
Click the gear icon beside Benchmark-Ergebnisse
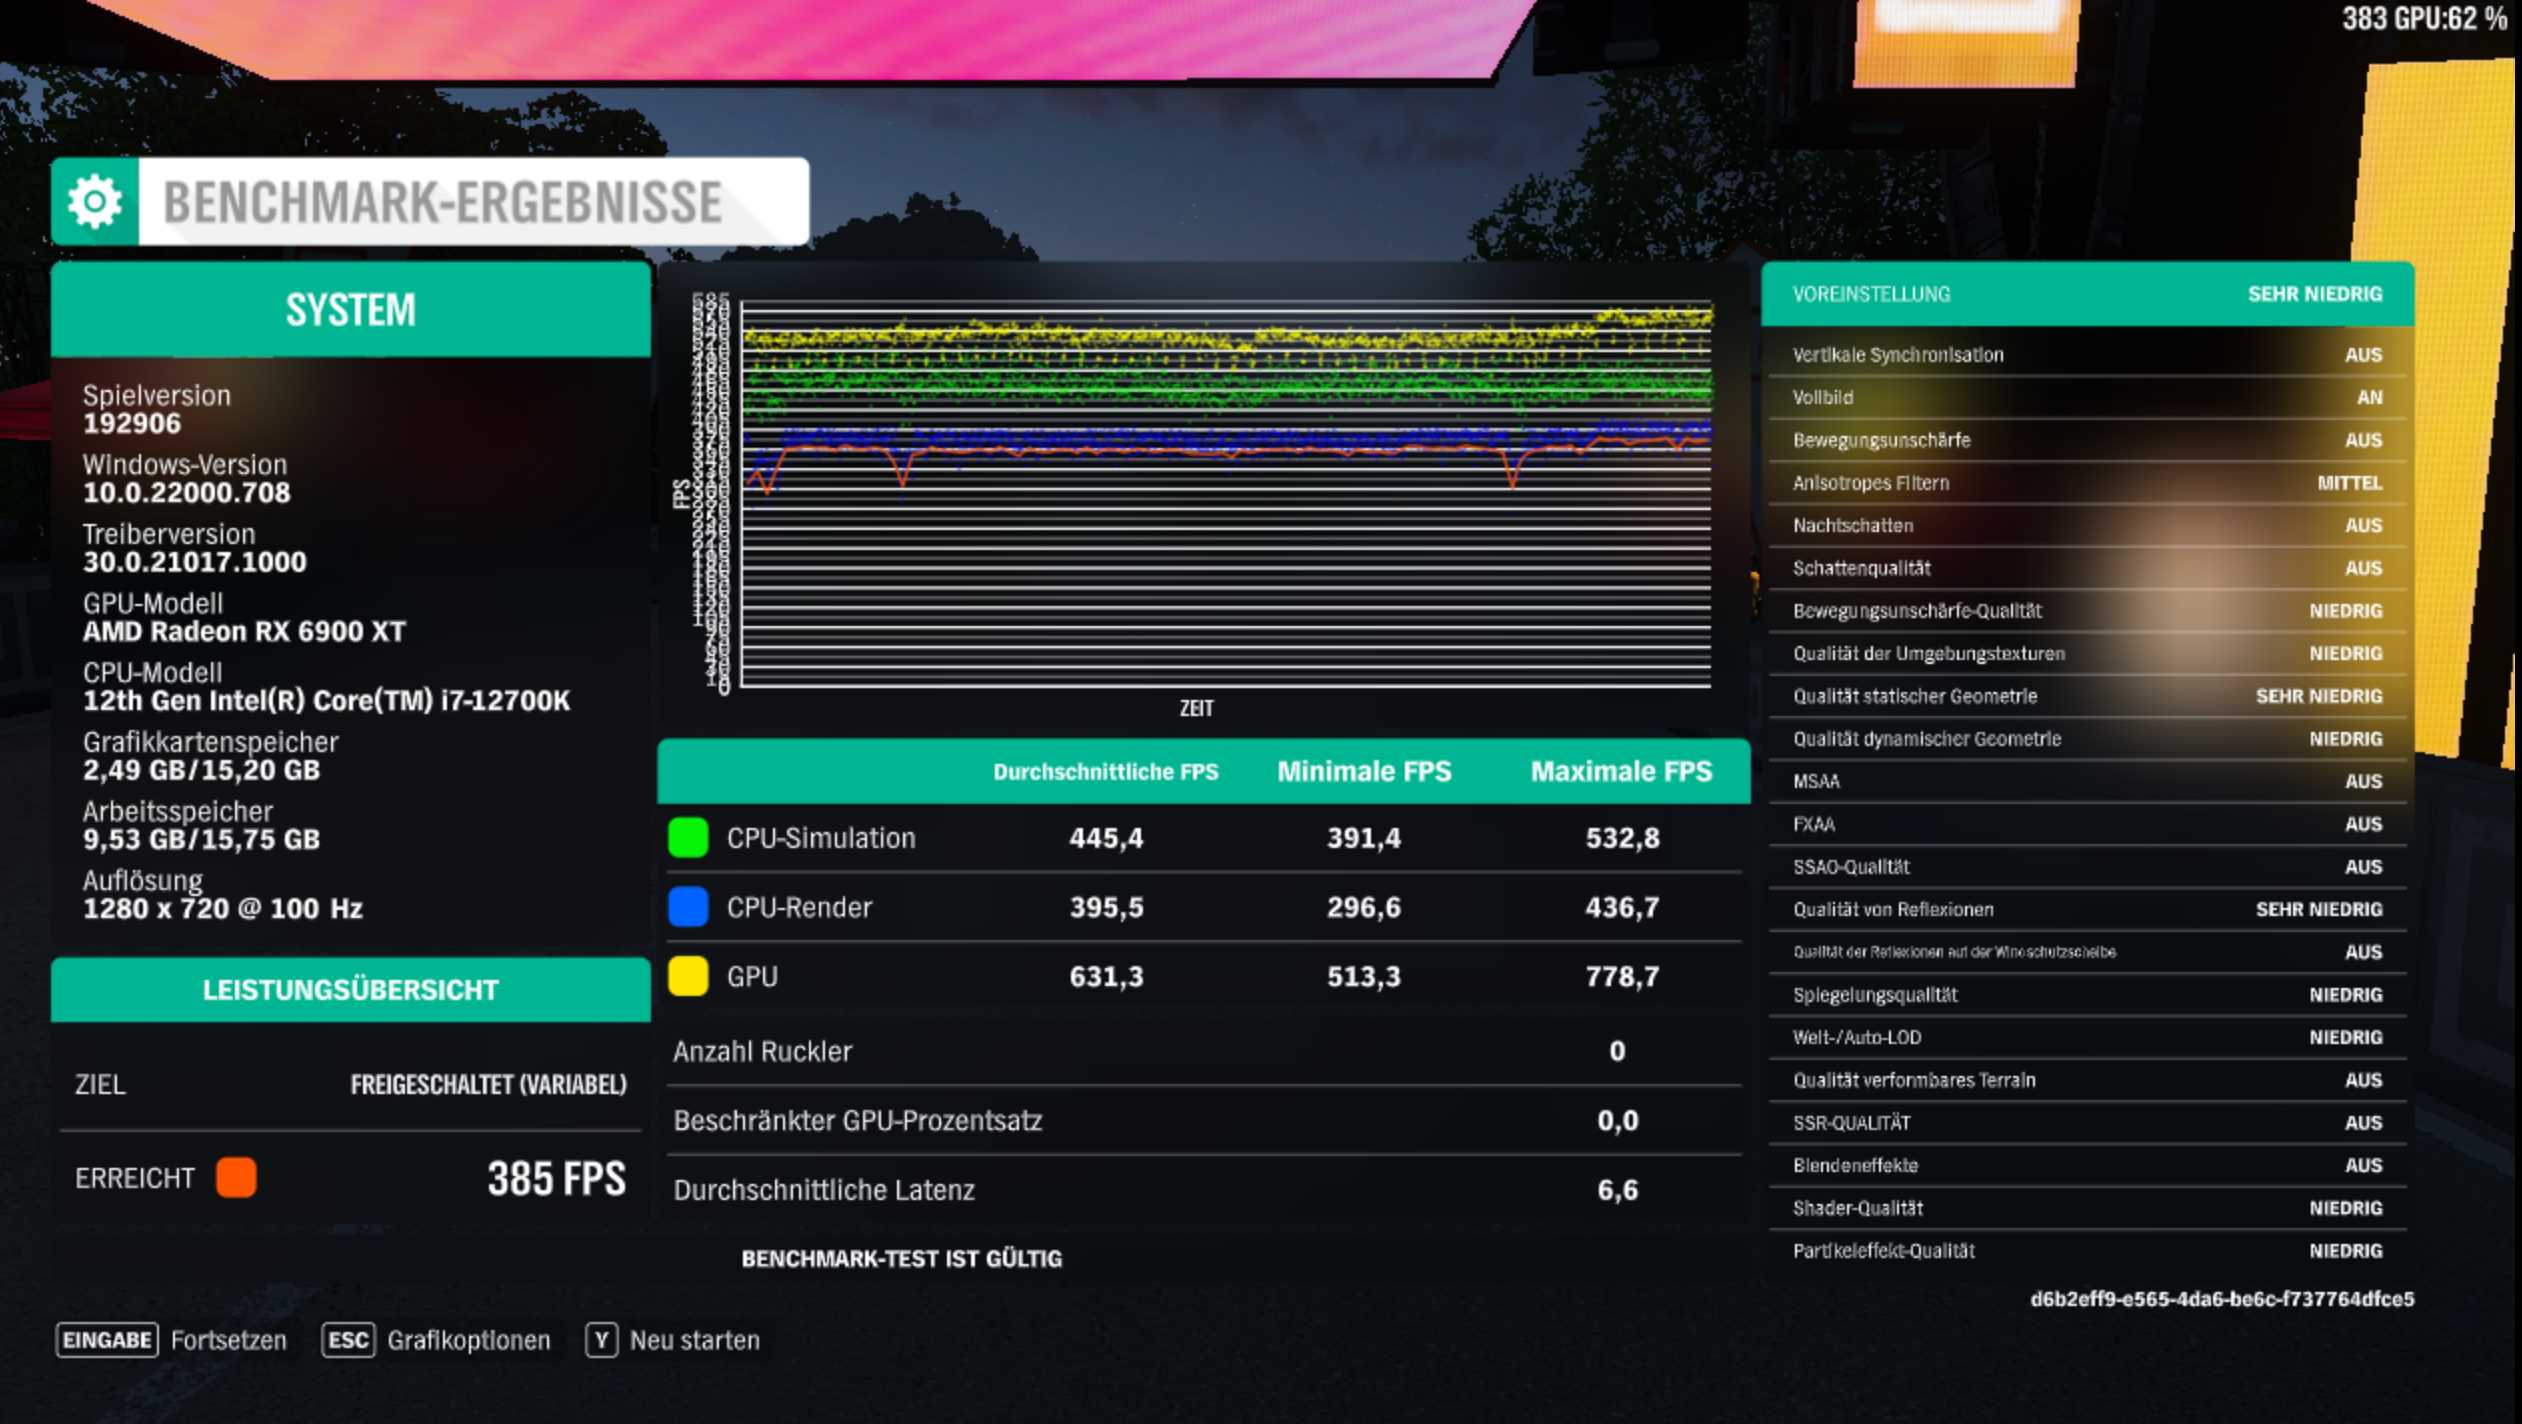[x=95, y=204]
